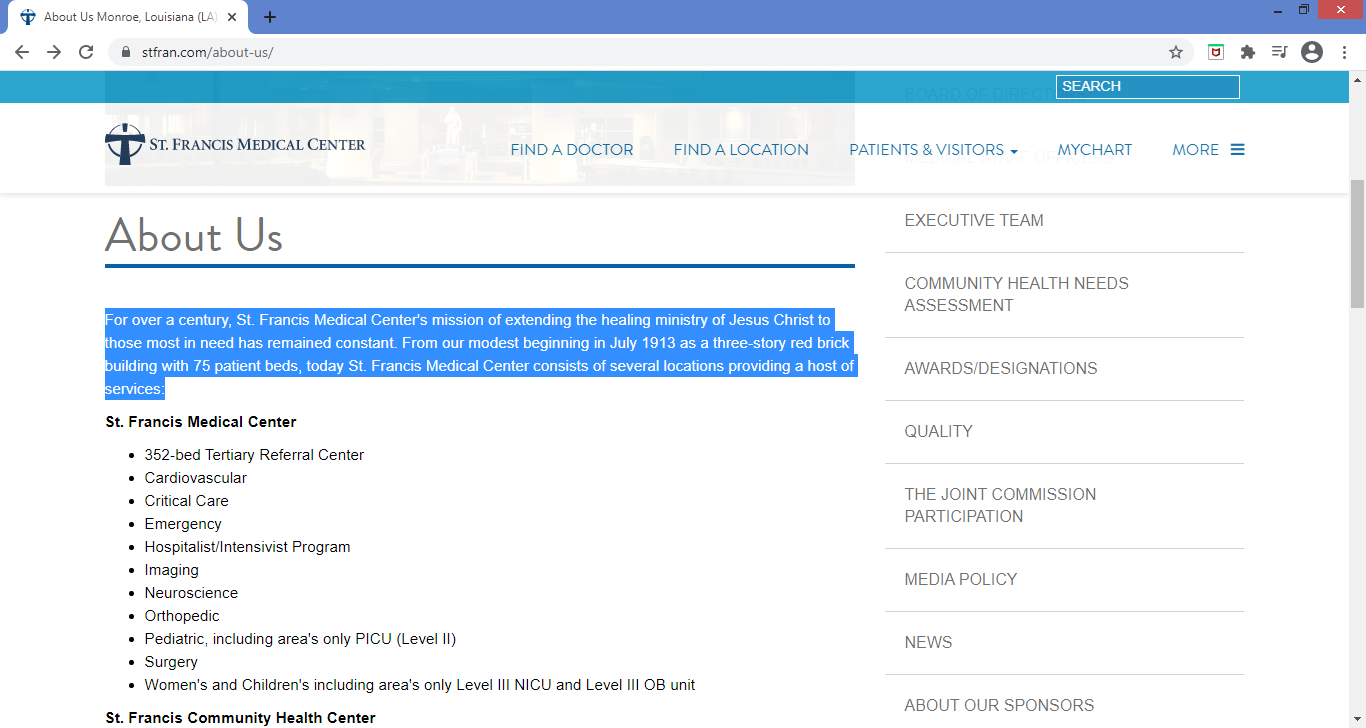Open a new browser tab
Viewport: 1366px width, 728px height.
pos(270,17)
